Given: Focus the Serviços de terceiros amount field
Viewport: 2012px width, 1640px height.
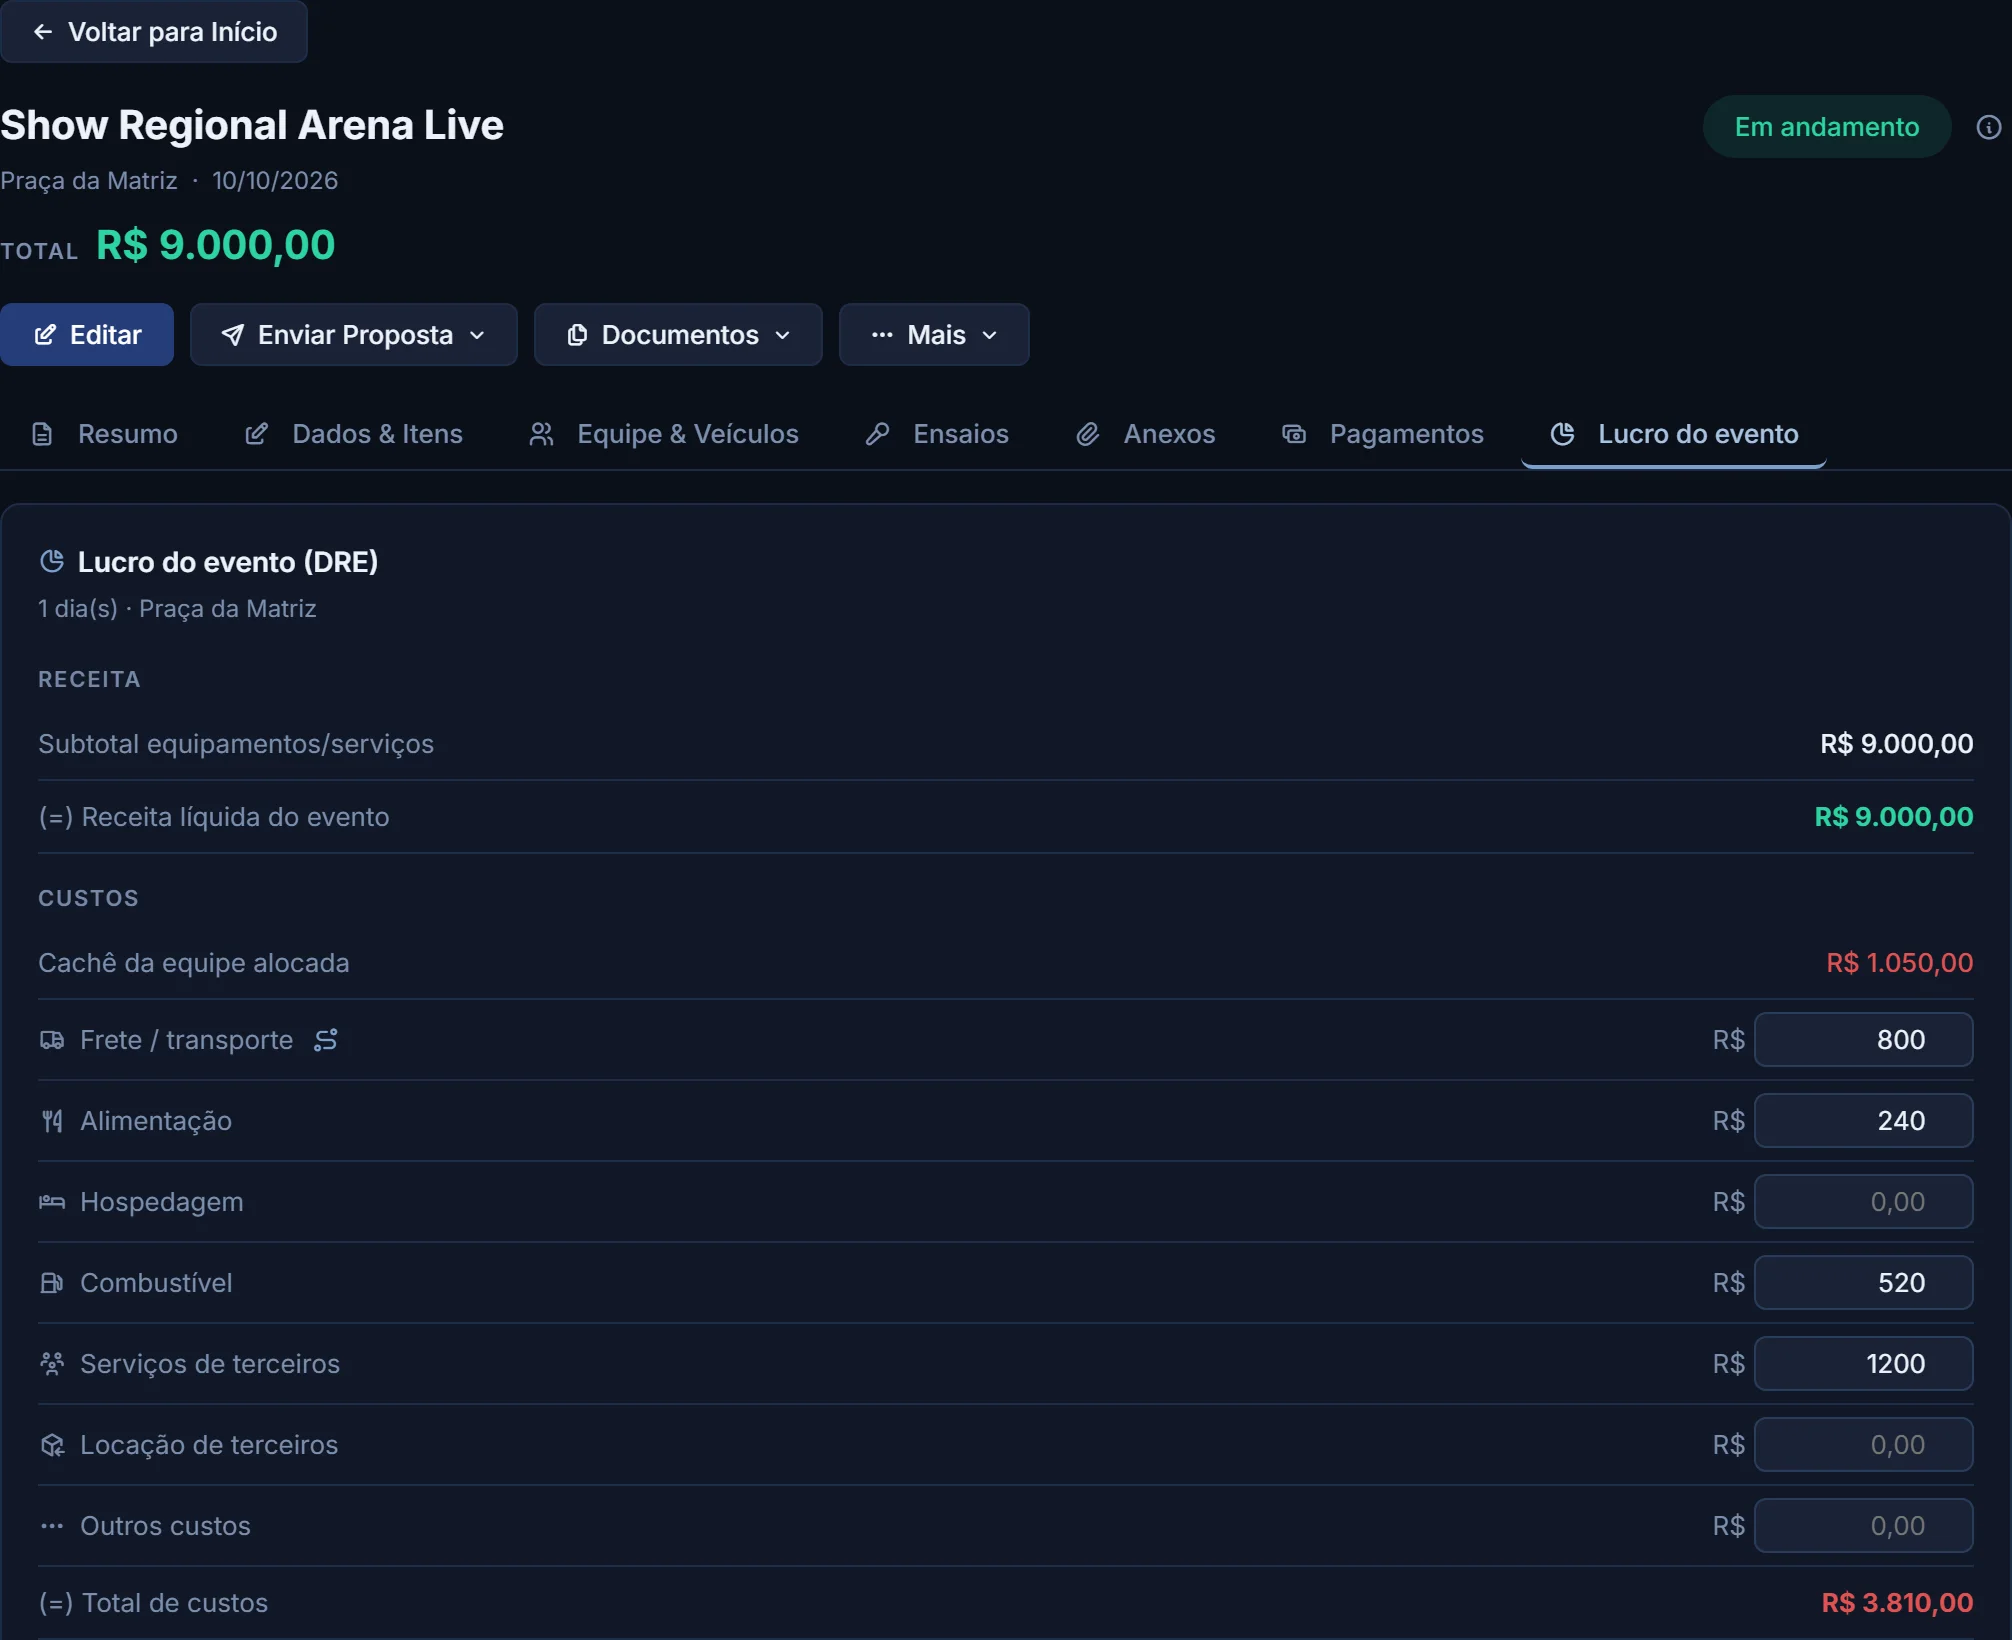Looking at the screenshot, I should [x=1863, y=1364].
